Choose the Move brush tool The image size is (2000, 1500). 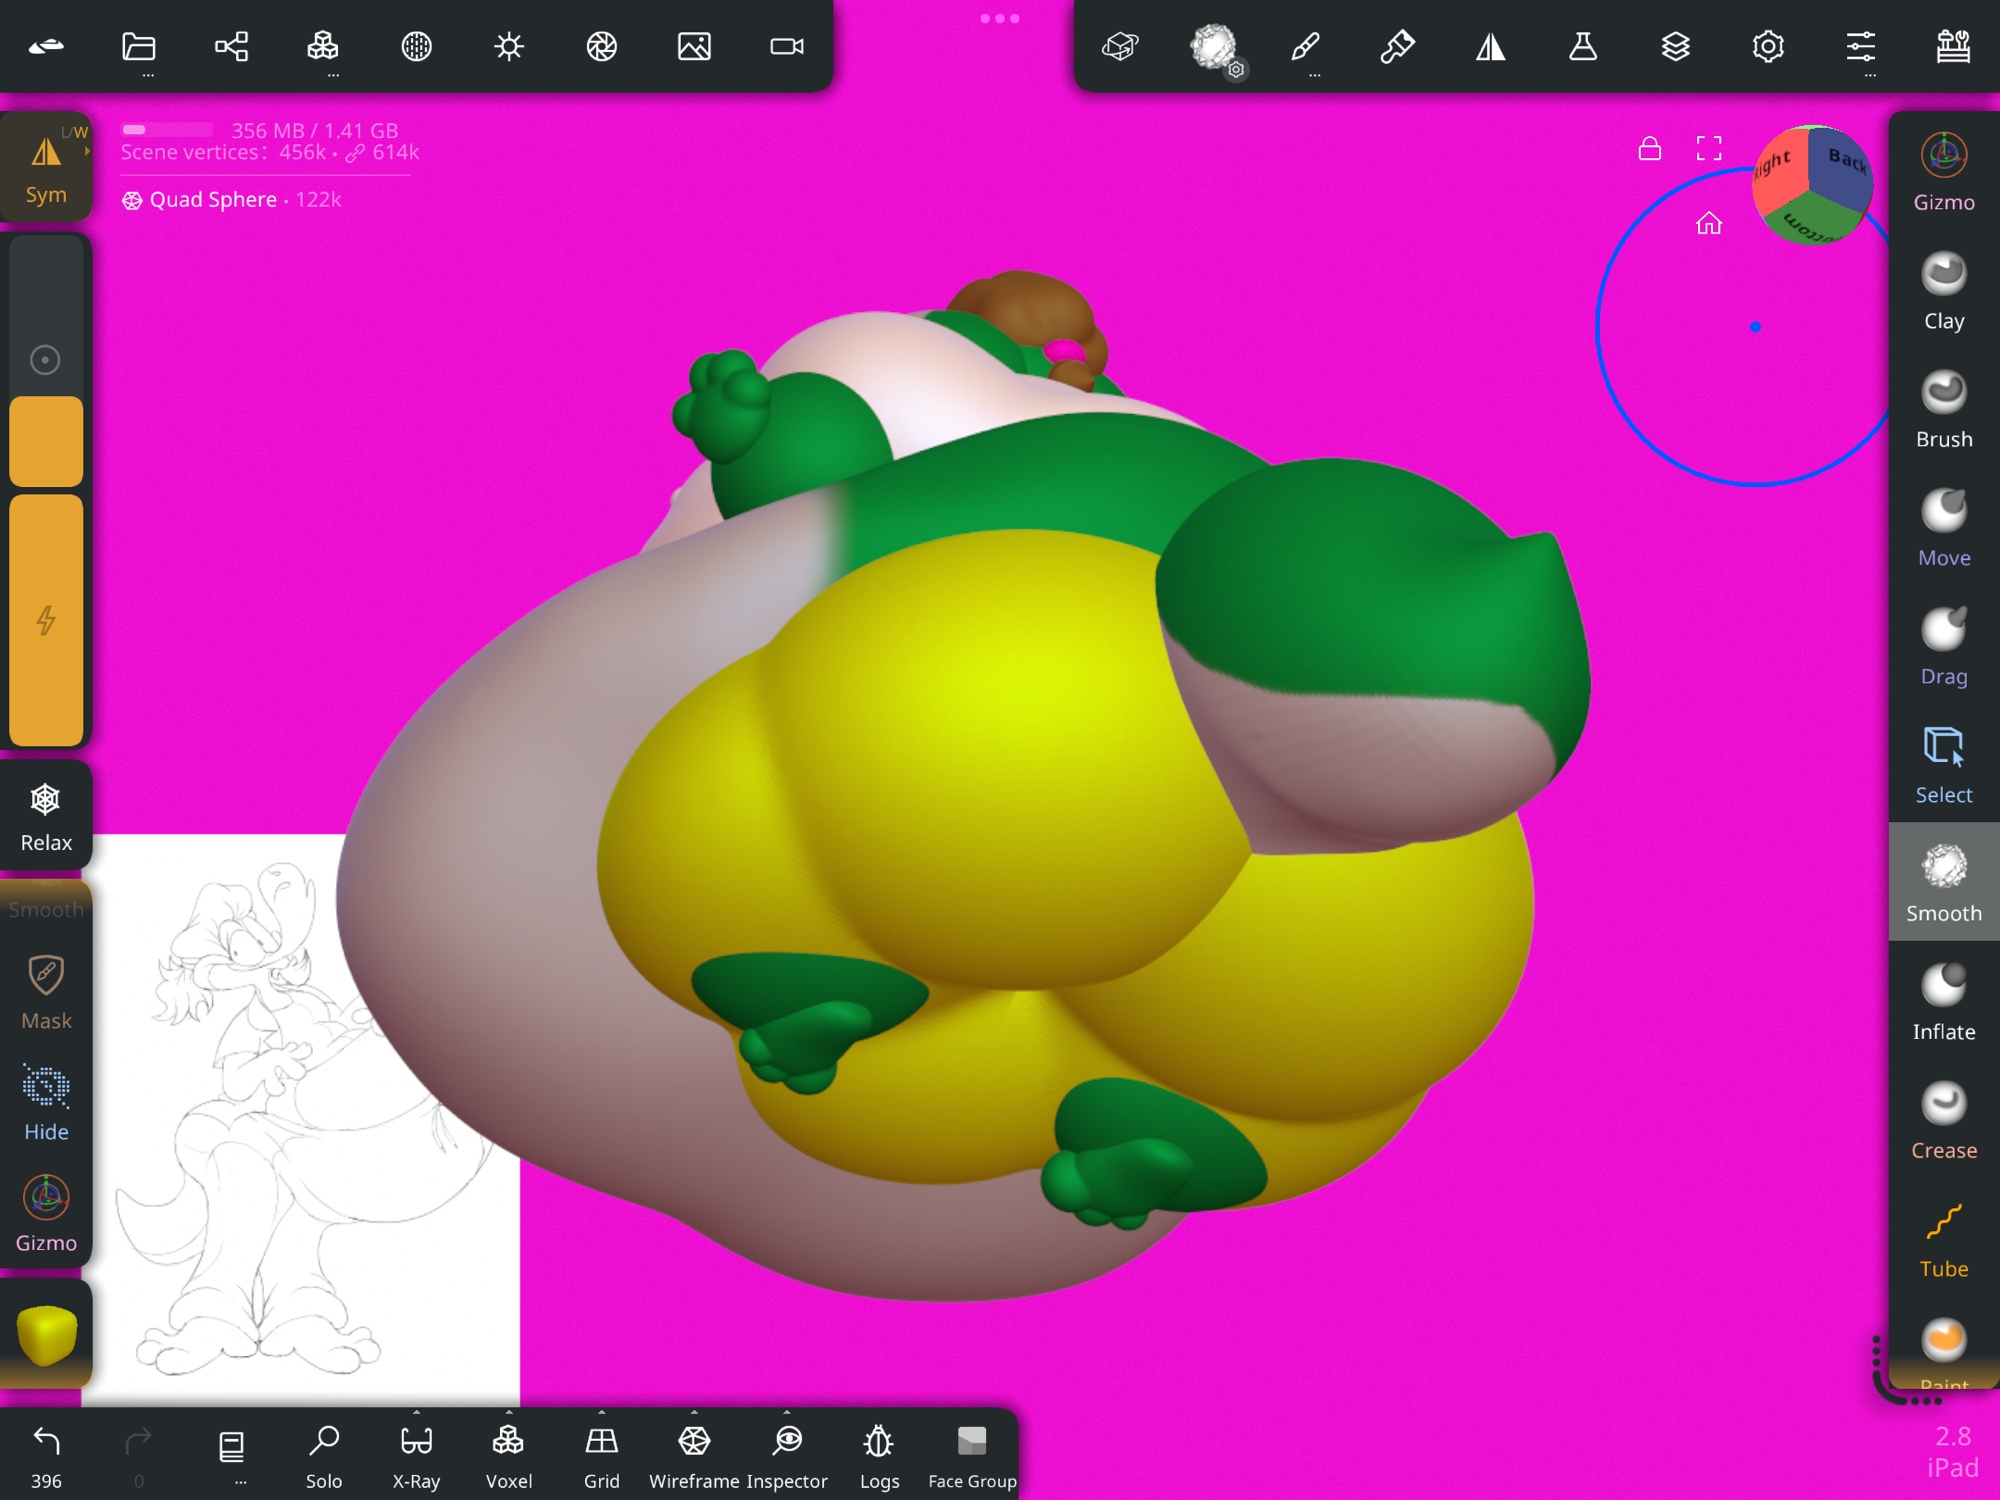(x=1943, y=528)
